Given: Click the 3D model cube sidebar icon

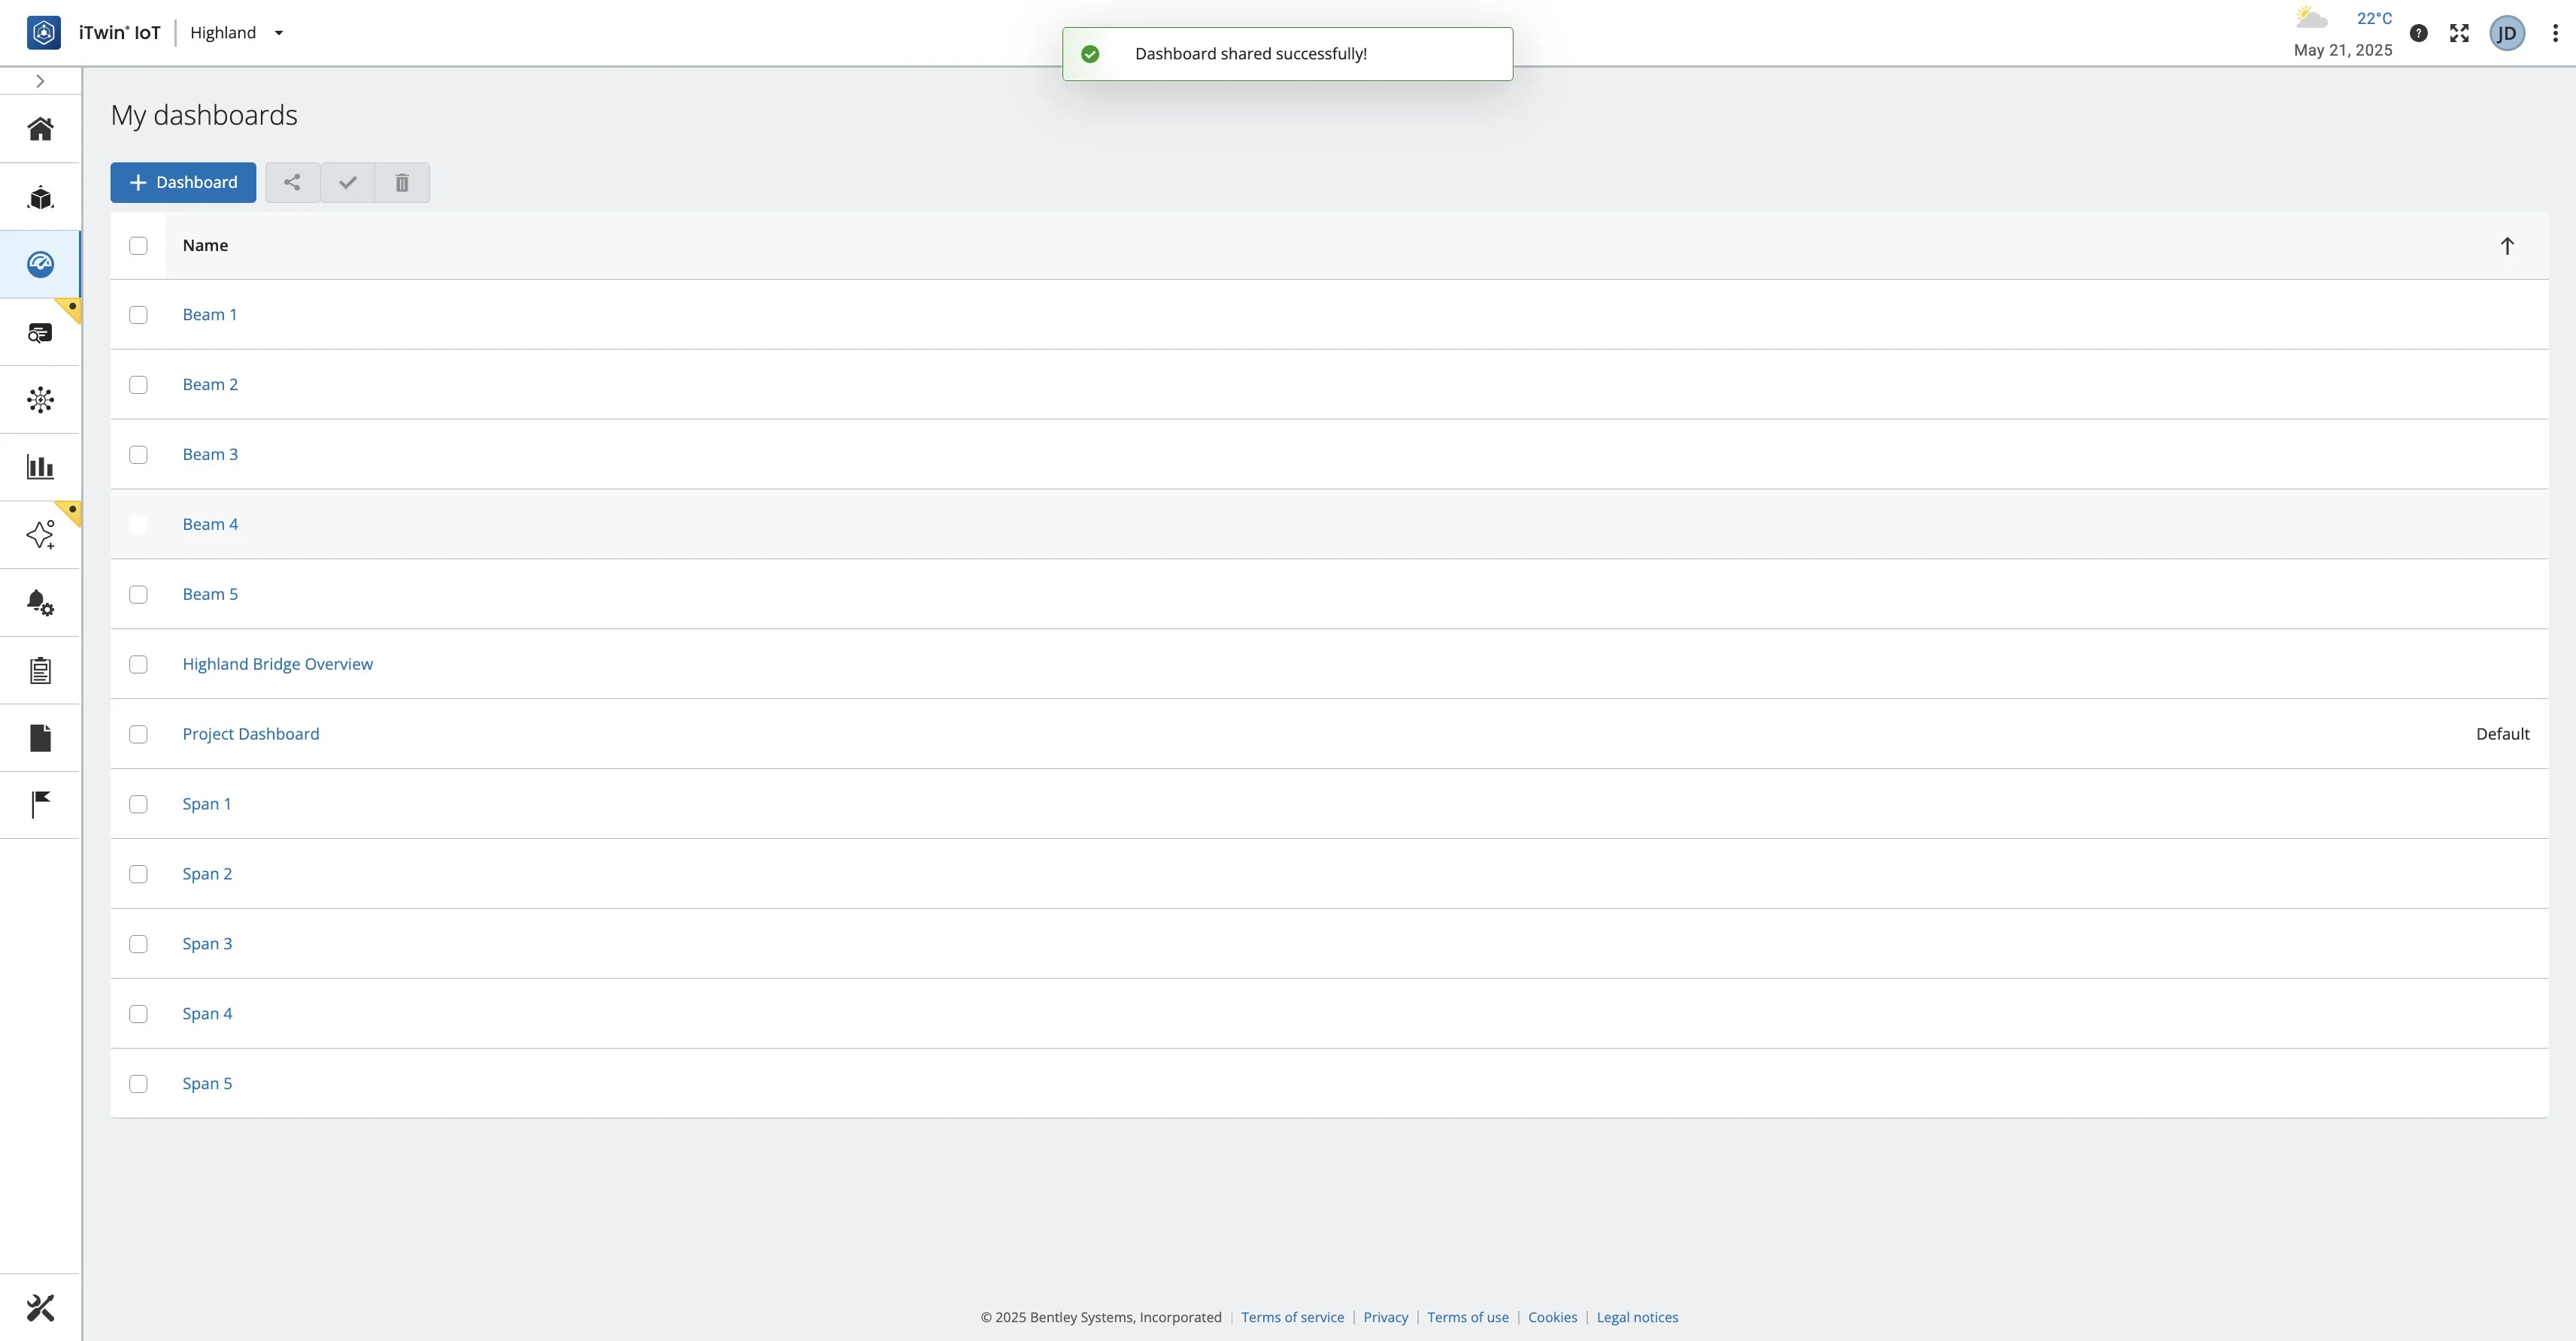Looking at the screenshot, I should pos(40,197).
